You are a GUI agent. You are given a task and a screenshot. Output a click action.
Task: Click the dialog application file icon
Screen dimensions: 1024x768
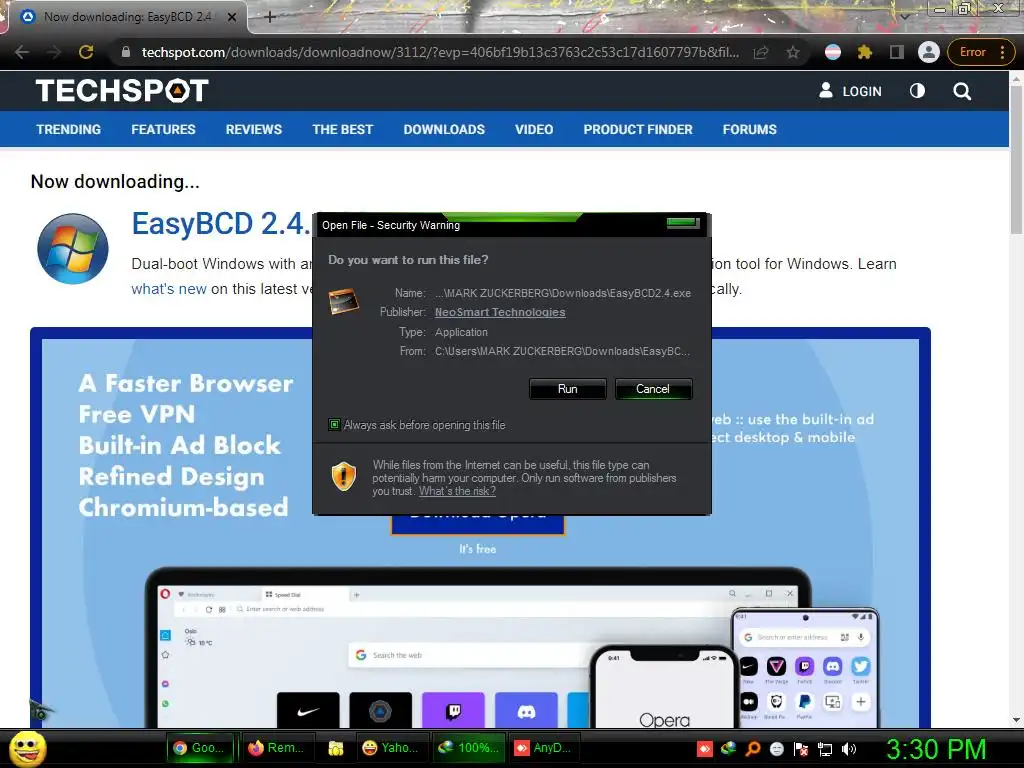pos(344,302)
